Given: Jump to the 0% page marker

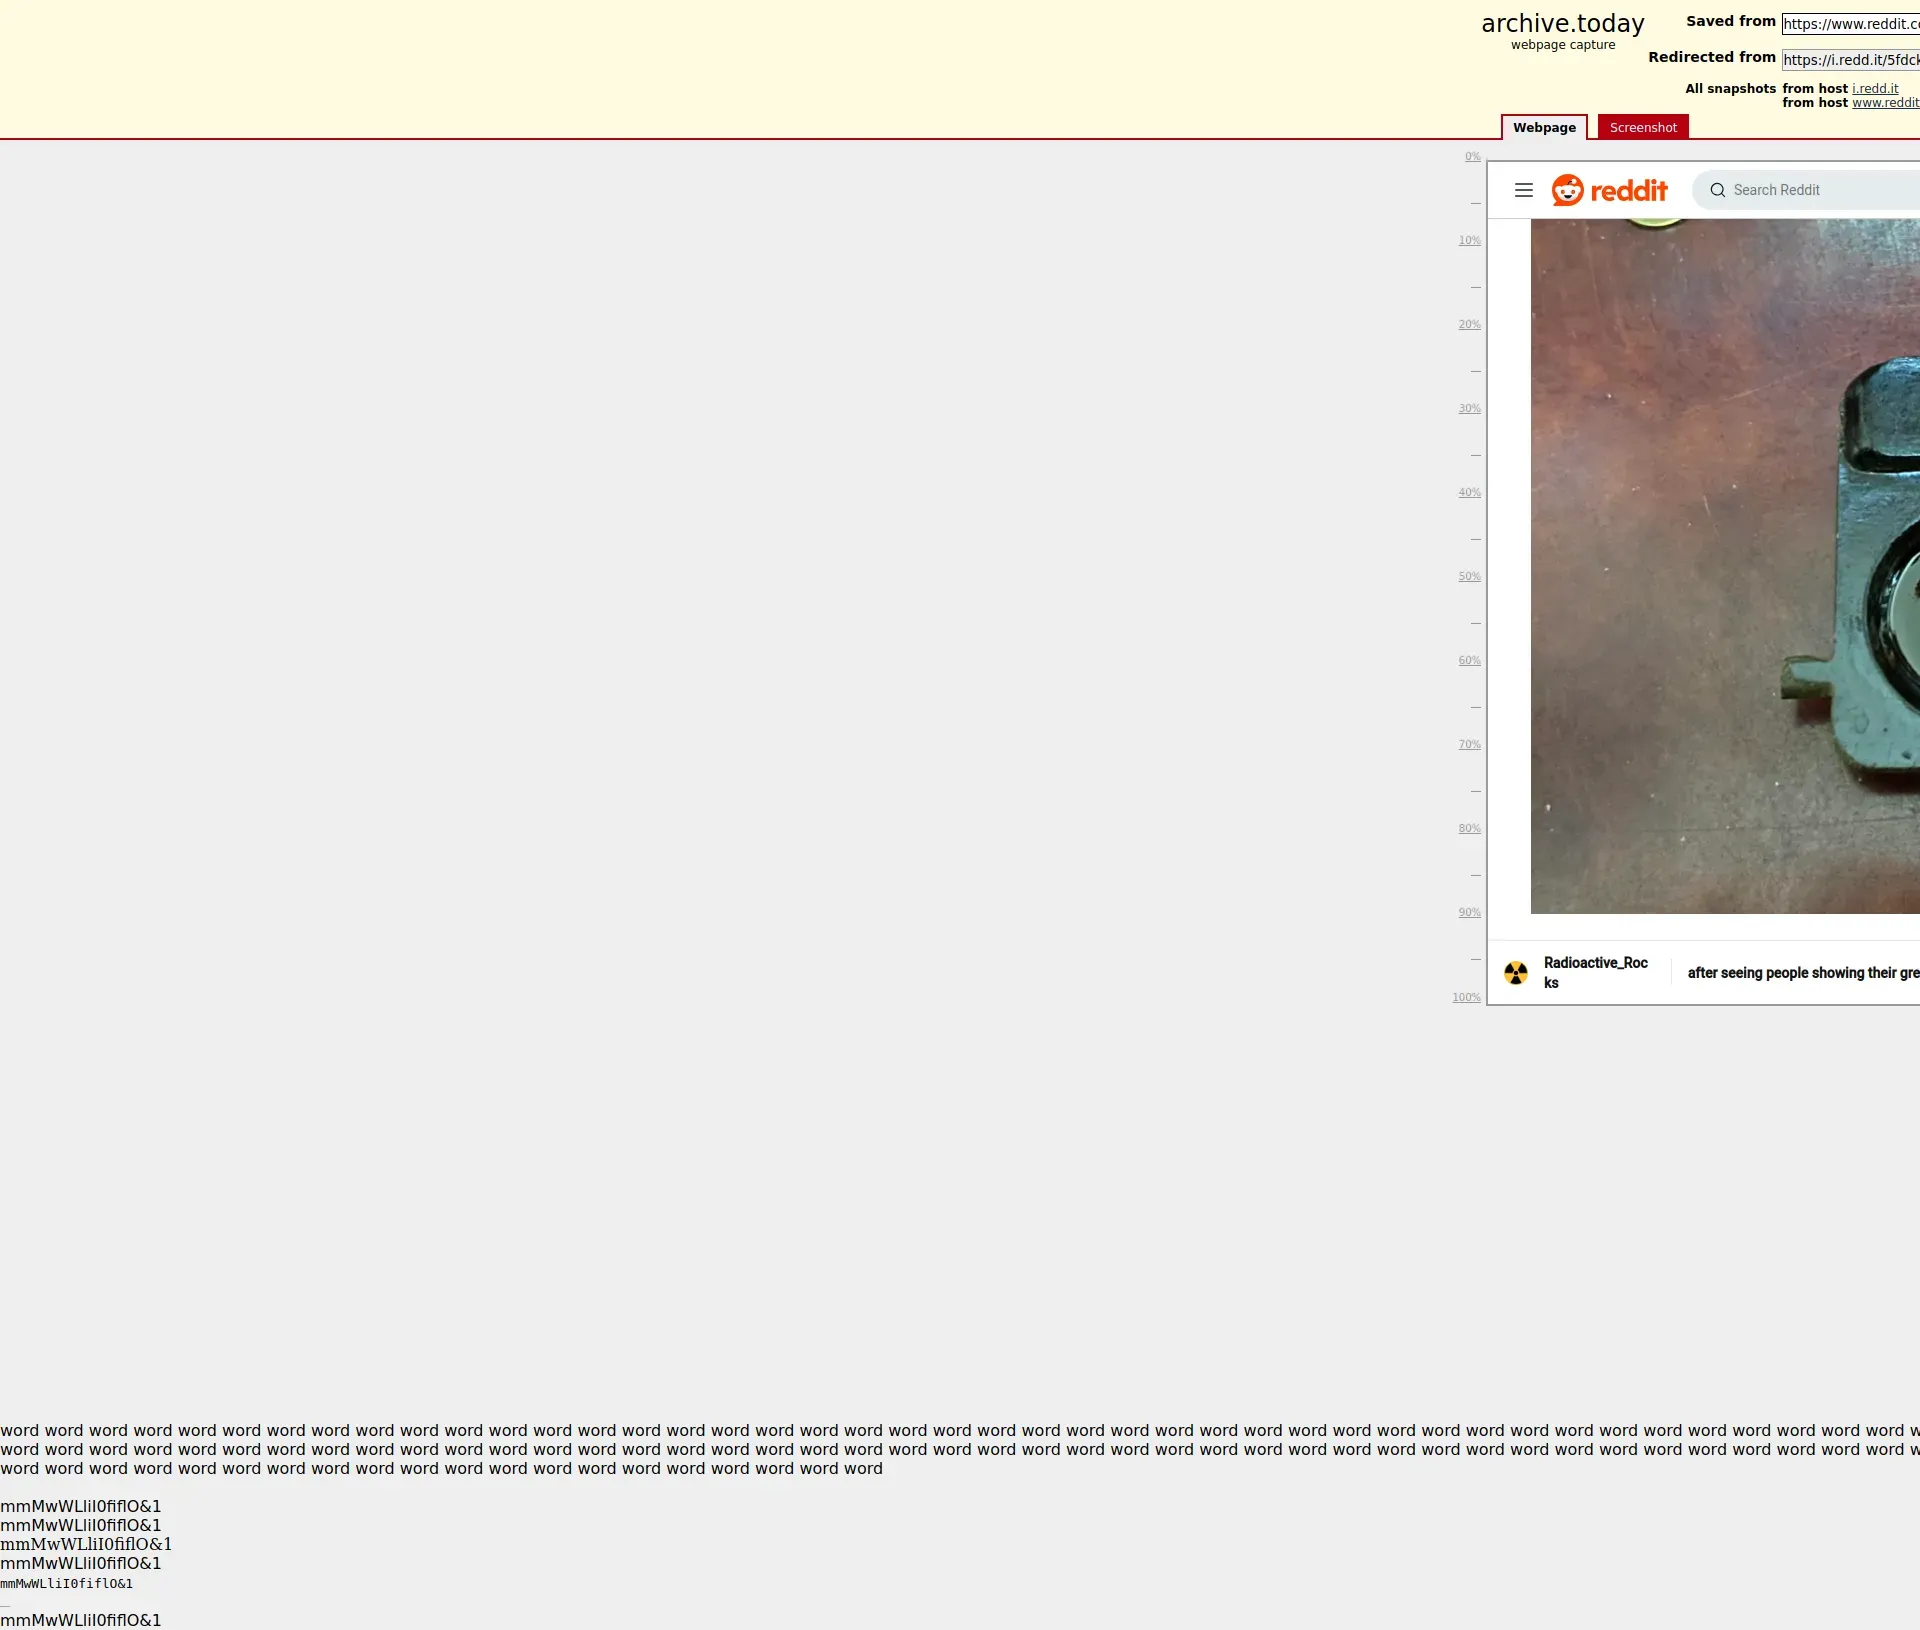Looking at the screenshot, I should click(x=1472, y=157).
